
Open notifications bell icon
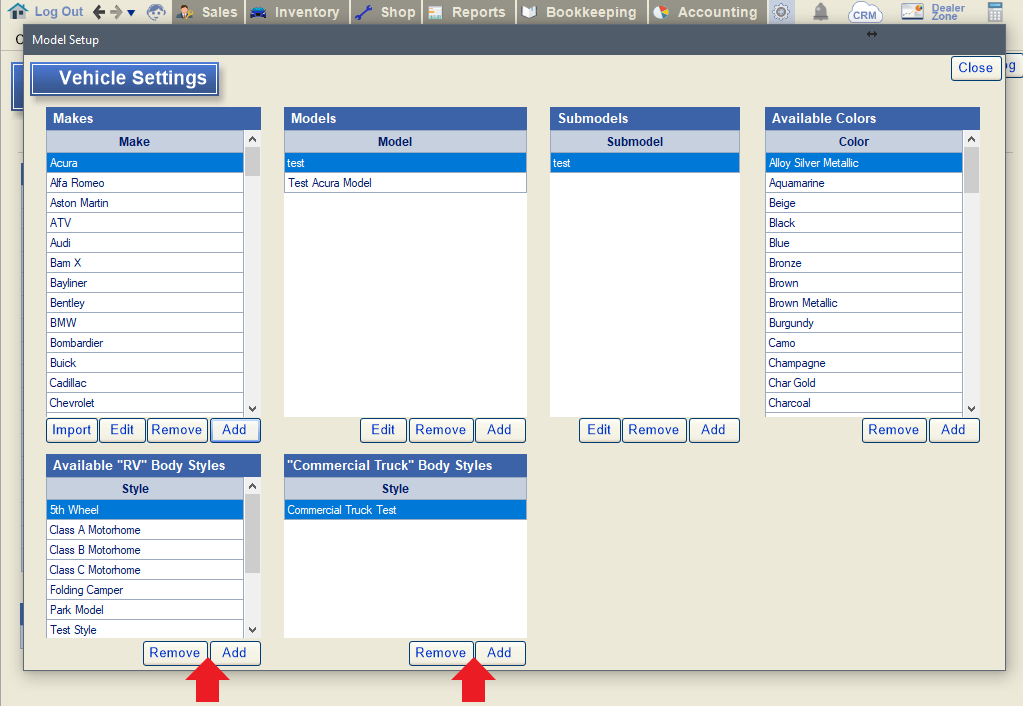pyautogui.click(x=821, y=12)
